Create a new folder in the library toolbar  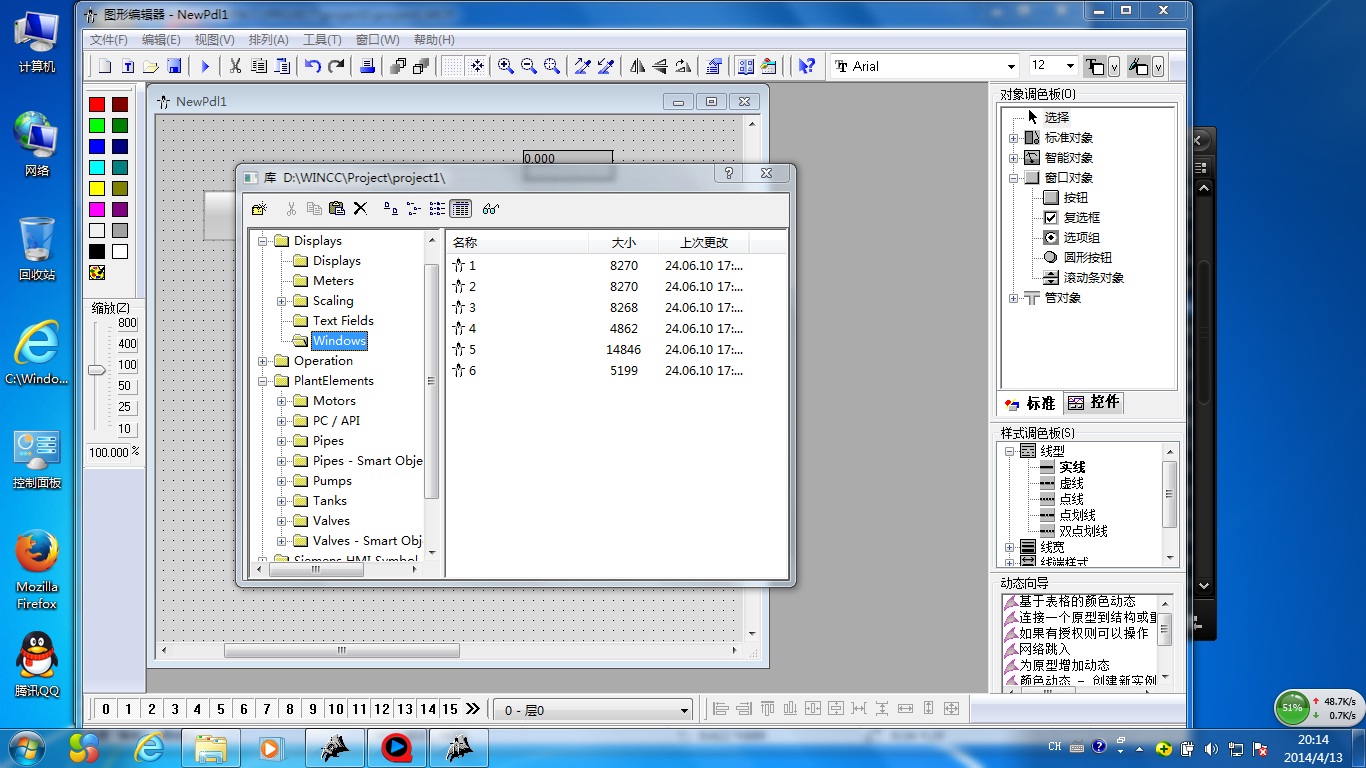(x=260, y=208)
